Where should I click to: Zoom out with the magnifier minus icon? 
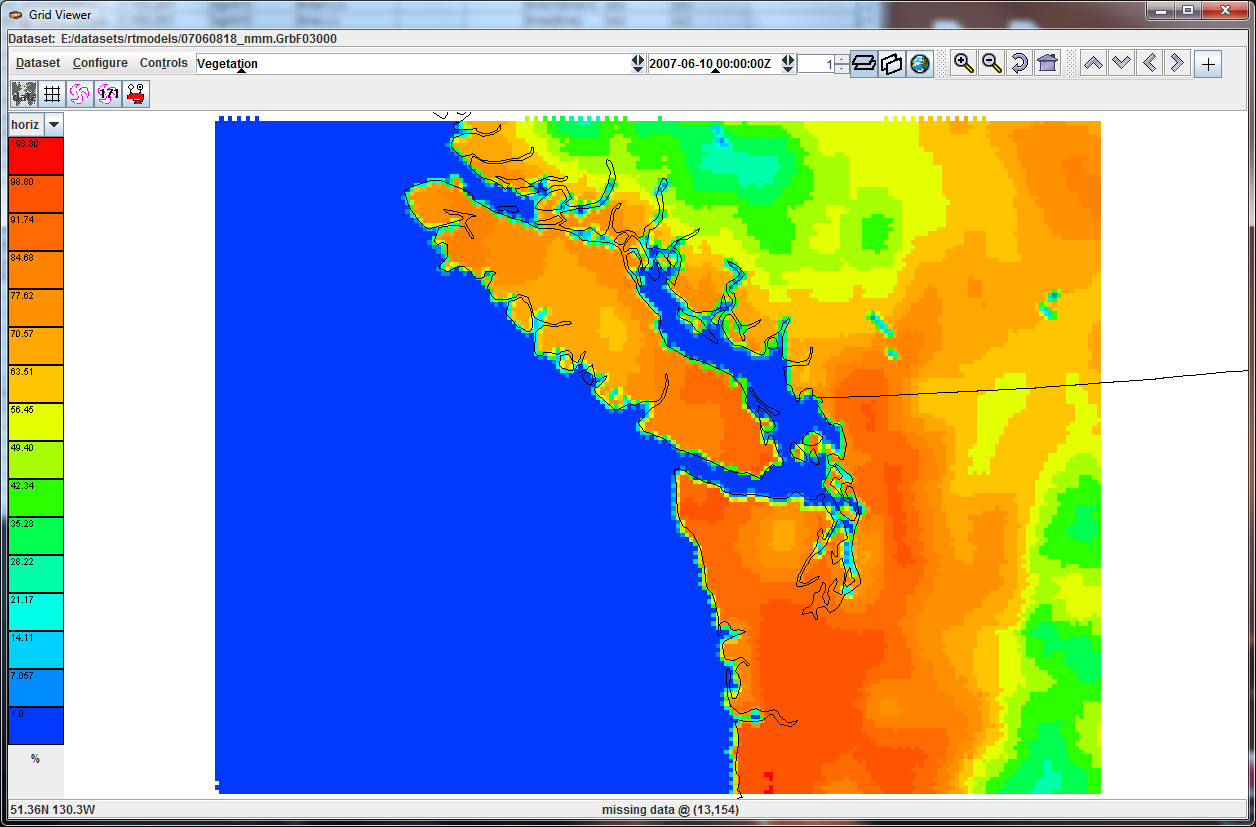(992, 63)
